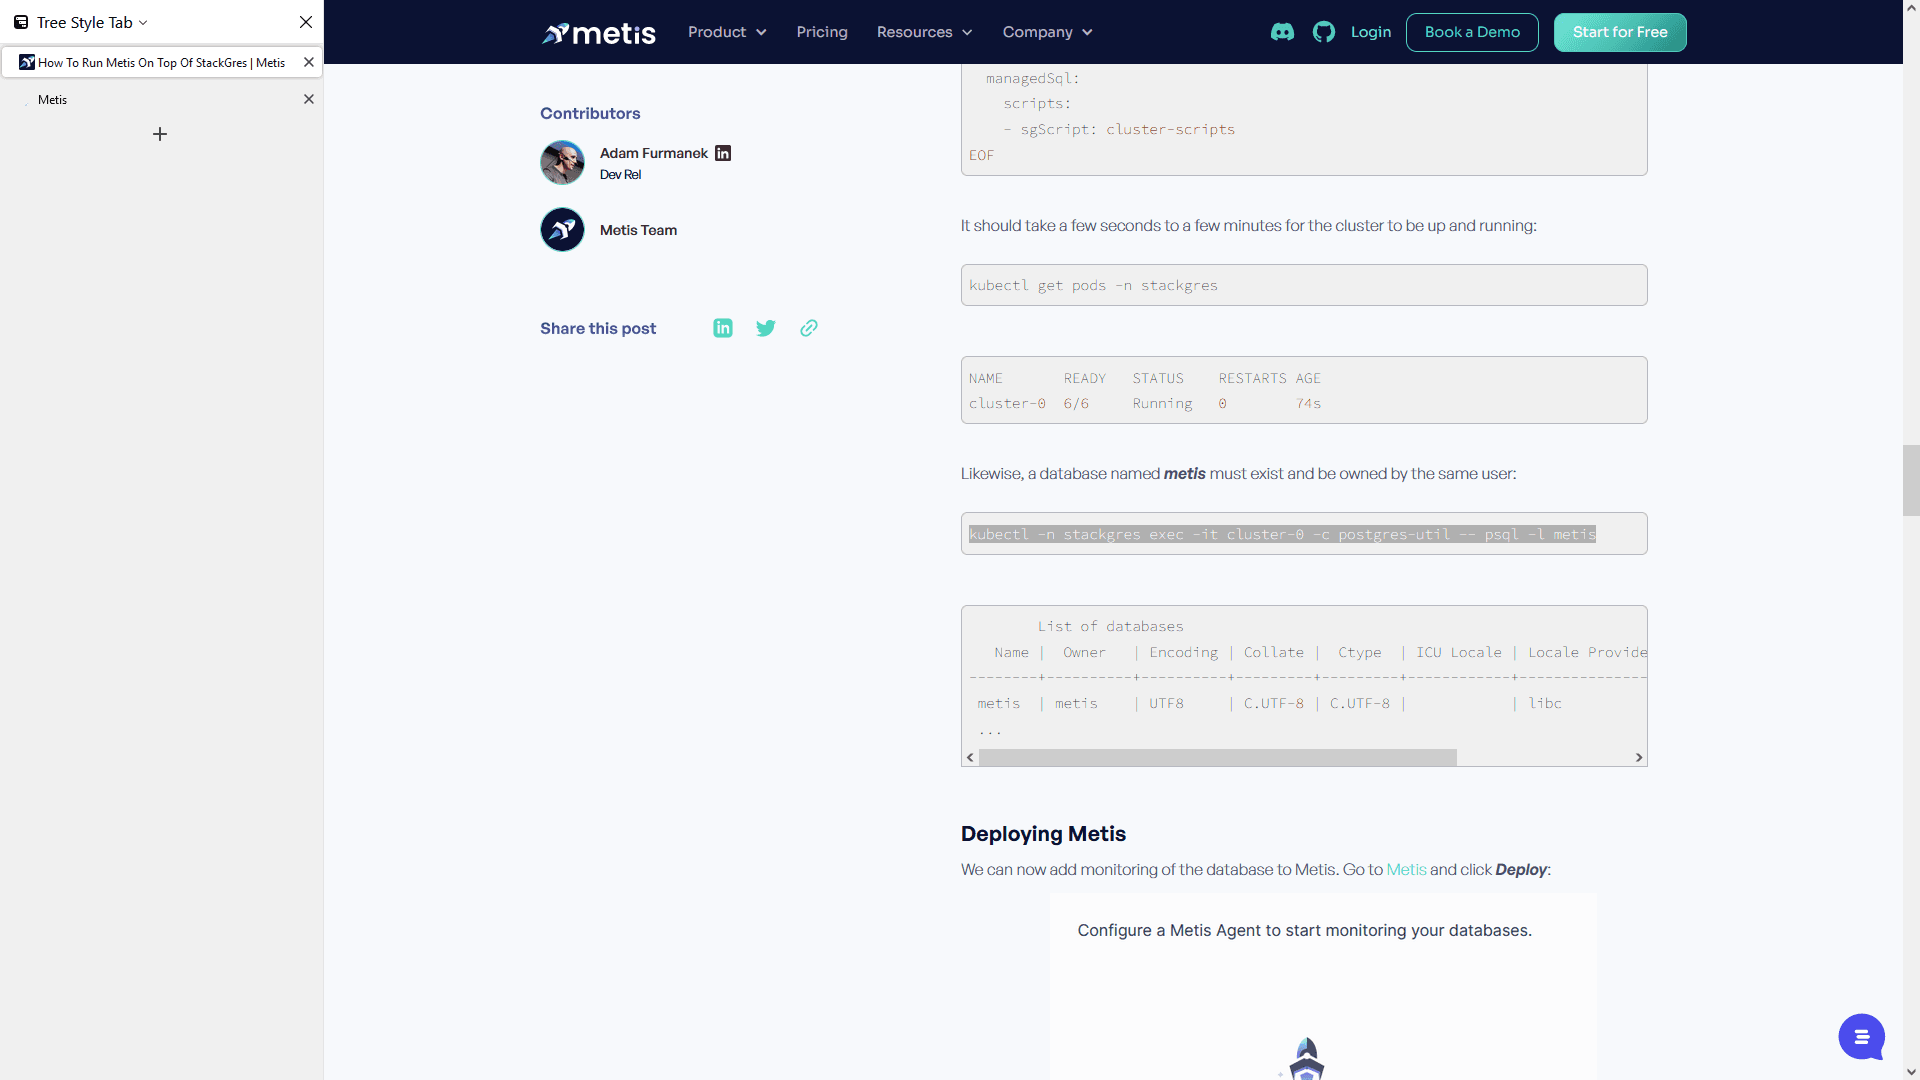Click the cluster-0 pod name
Screen dimensions: 1920x1080
click(1007, 404)
